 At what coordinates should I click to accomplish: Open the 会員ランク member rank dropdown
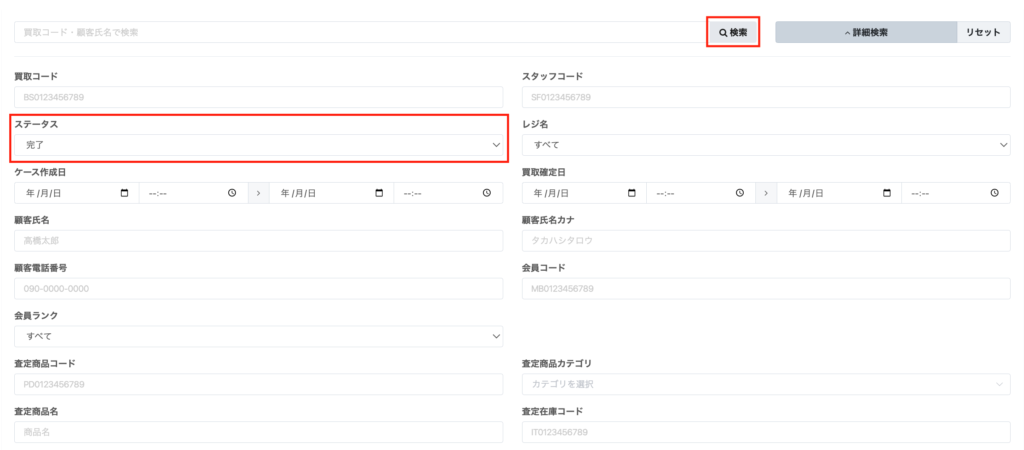259,336
